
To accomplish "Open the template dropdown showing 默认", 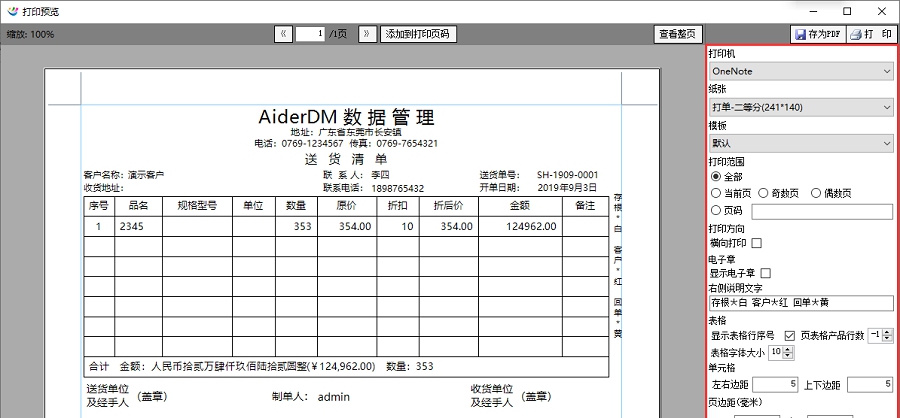I will click(x=801, y=143).
